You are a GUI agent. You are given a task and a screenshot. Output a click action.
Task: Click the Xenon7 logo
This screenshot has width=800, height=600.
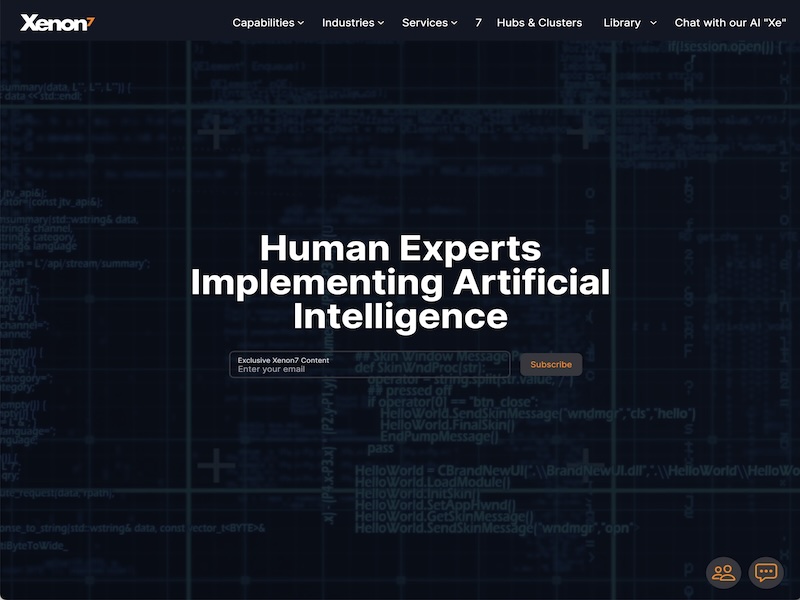click(57, 22)
